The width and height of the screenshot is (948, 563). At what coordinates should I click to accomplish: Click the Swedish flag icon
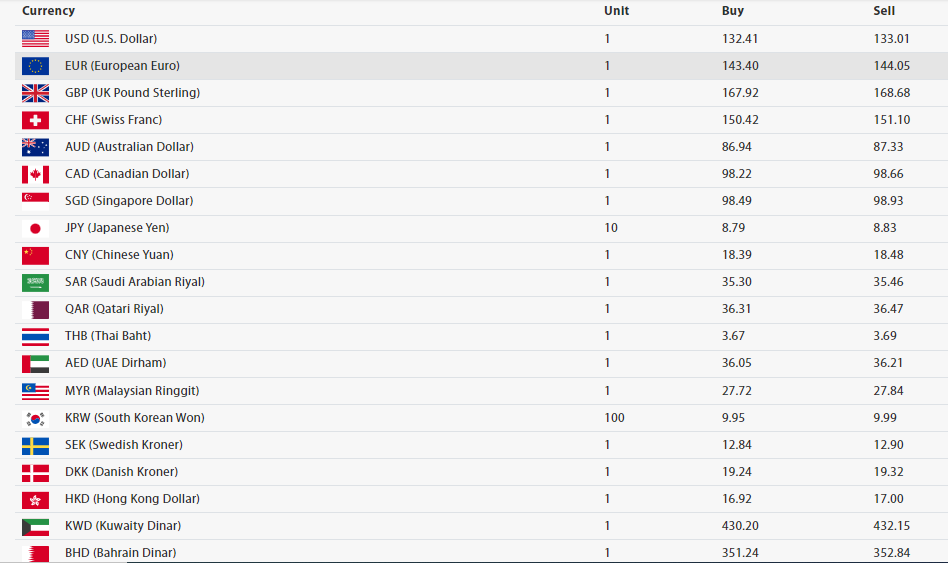tap(35, 445)
